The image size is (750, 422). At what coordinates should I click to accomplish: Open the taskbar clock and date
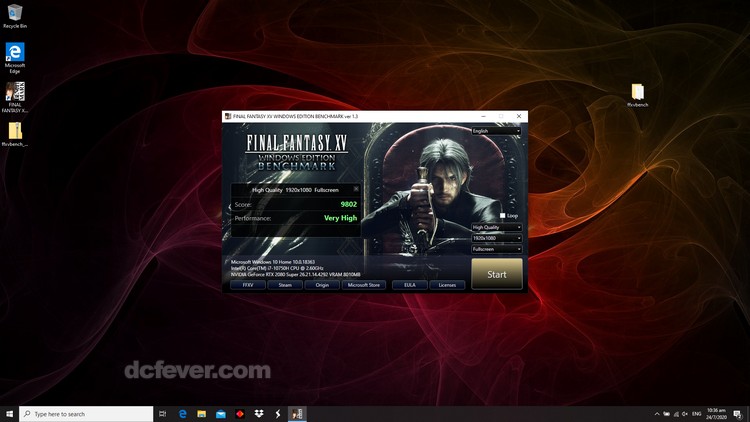[717, 414]
